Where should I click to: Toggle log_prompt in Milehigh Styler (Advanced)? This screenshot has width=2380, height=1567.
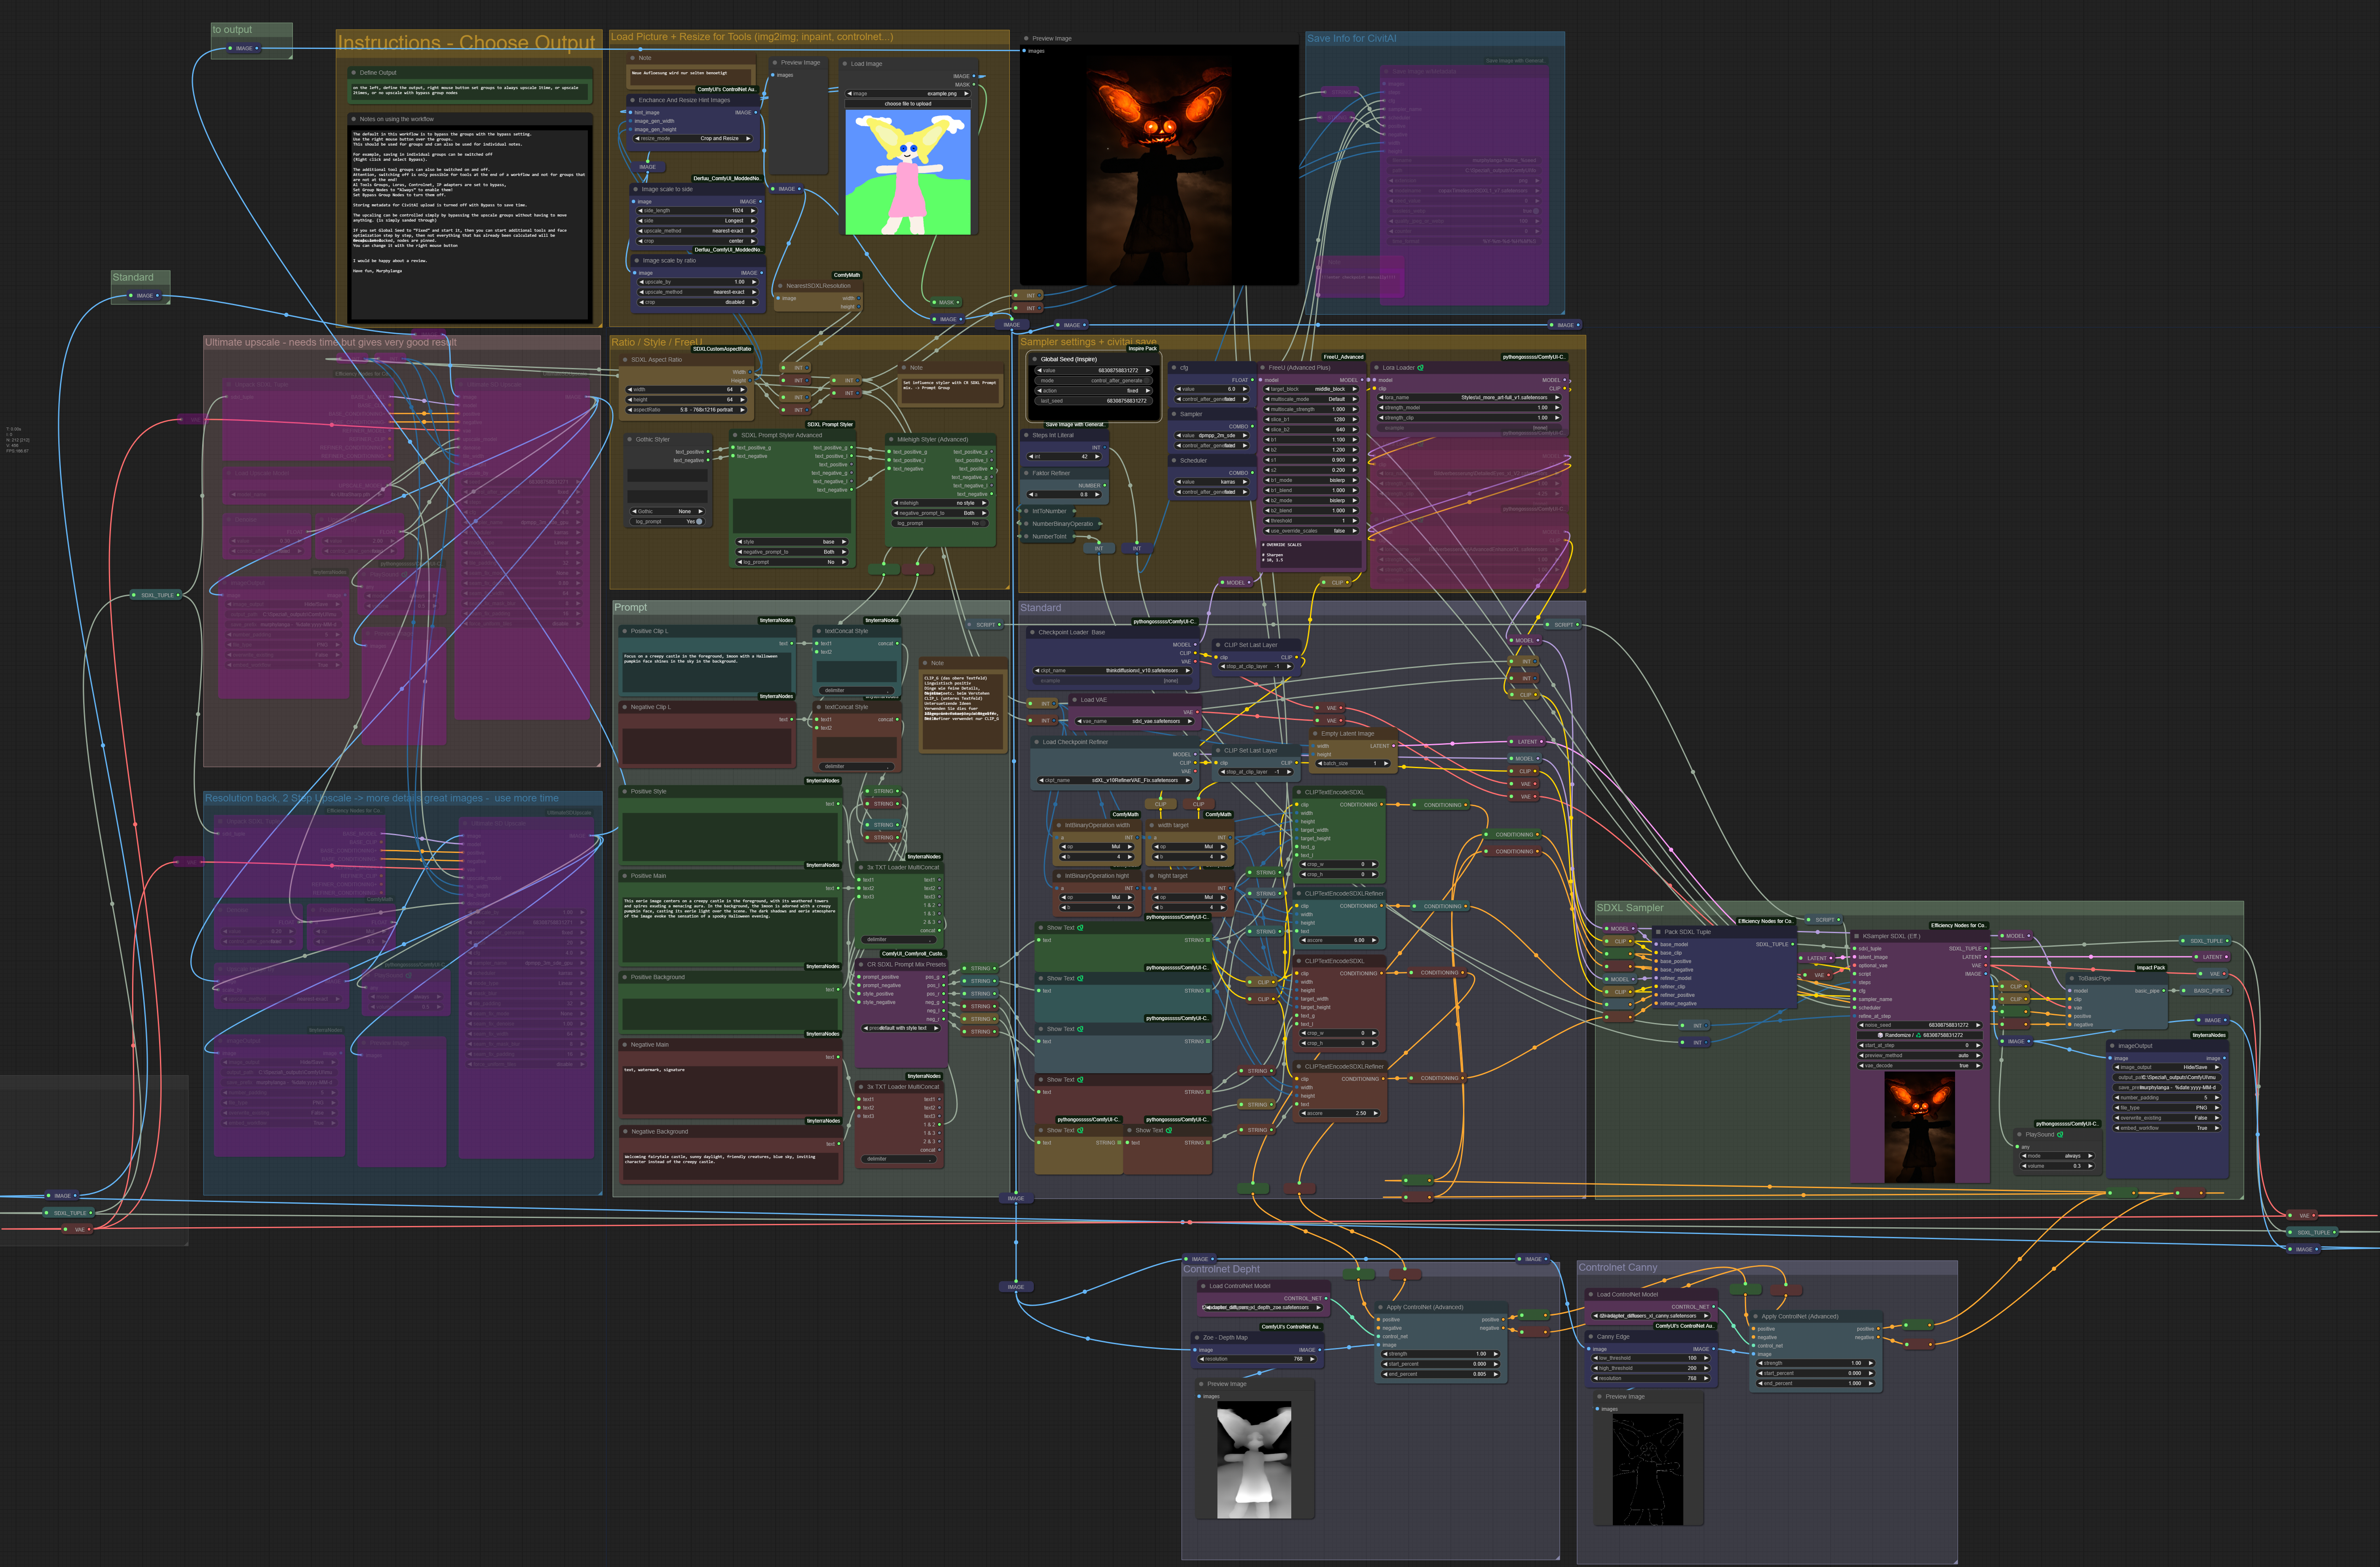click(x=941, y=523)
